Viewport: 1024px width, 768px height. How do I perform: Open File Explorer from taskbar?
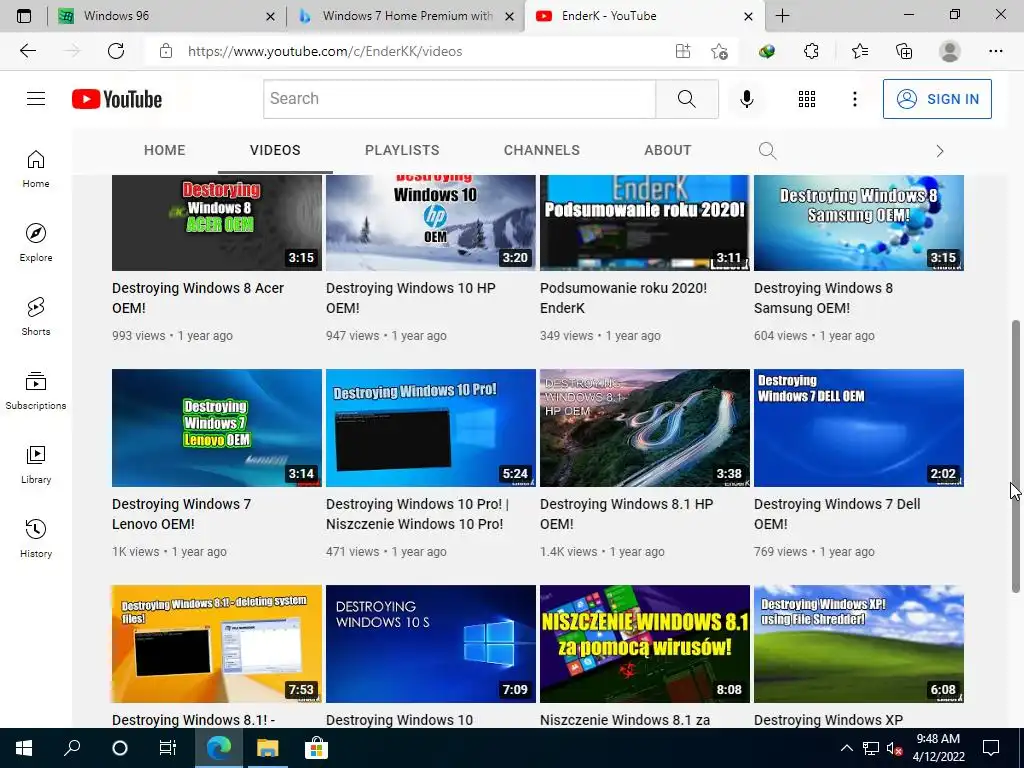tap(267, 748)
